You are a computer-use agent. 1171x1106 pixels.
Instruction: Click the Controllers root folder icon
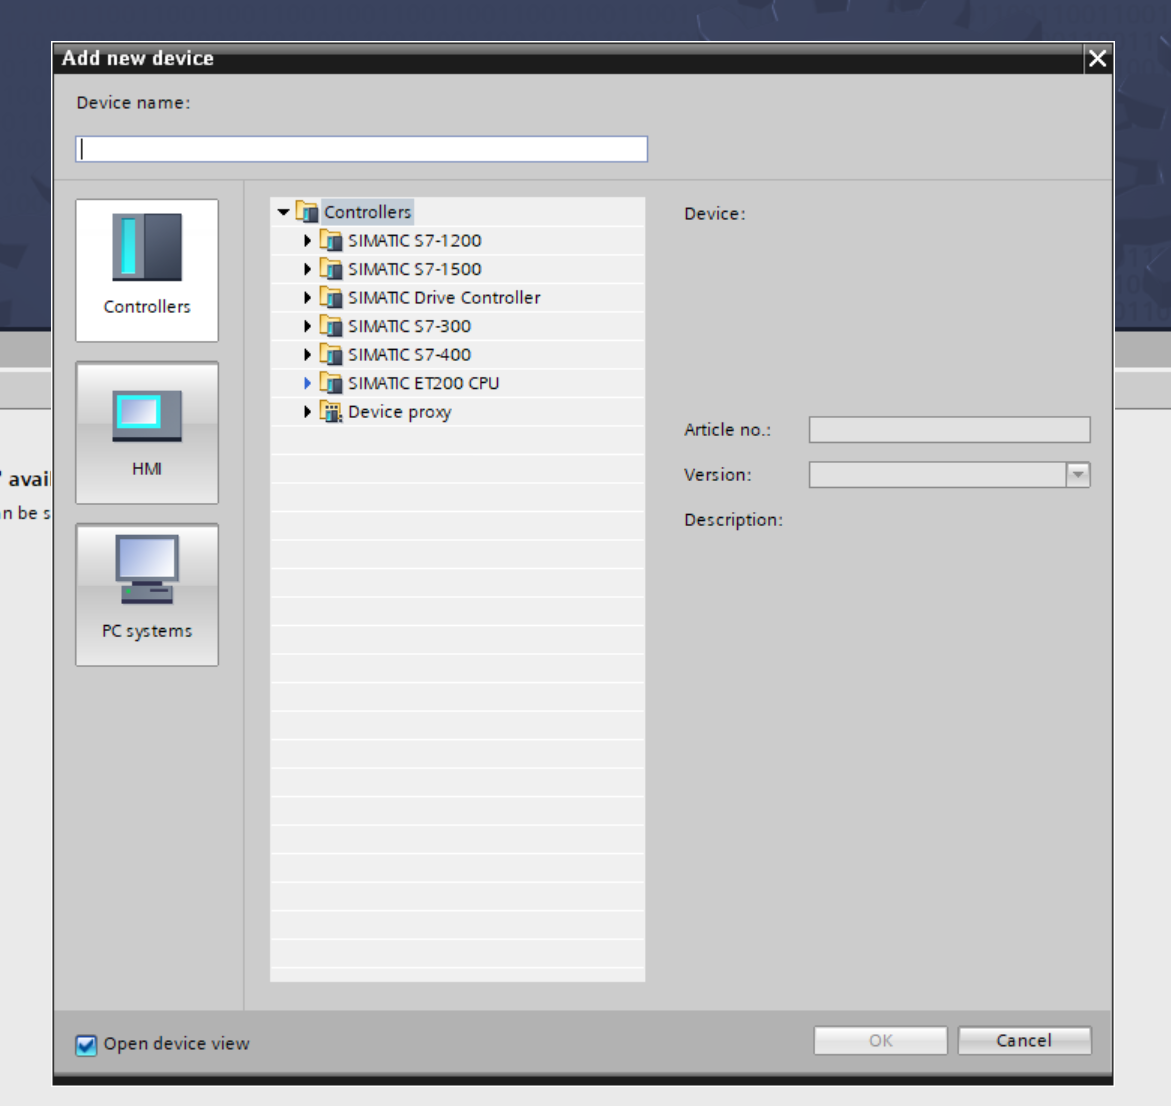[x=307, y=212]
